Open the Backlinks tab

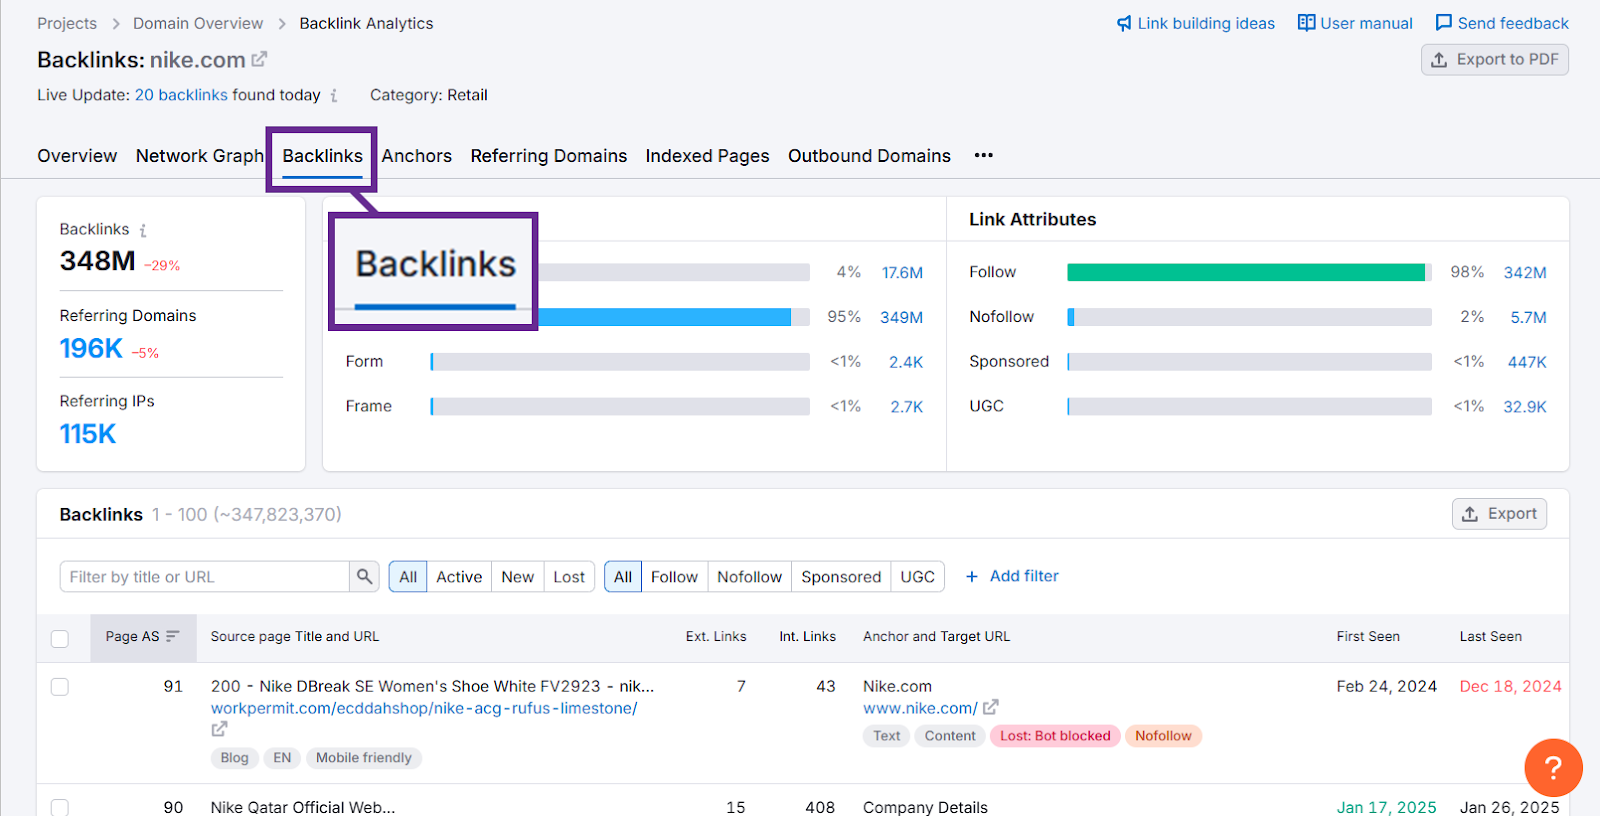(322, 156)
